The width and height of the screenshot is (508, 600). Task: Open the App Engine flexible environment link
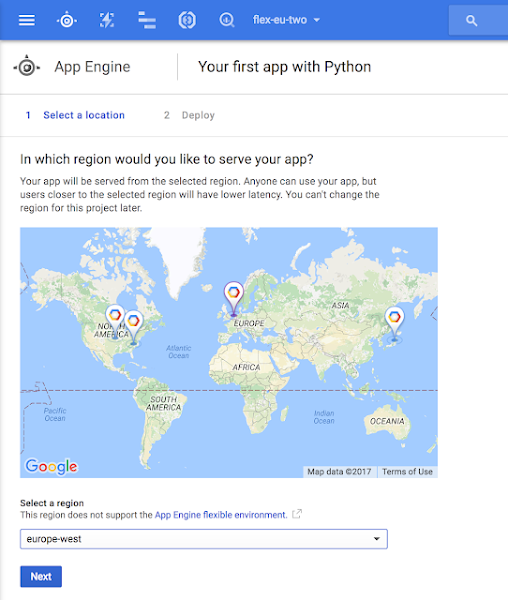point(221,515)
